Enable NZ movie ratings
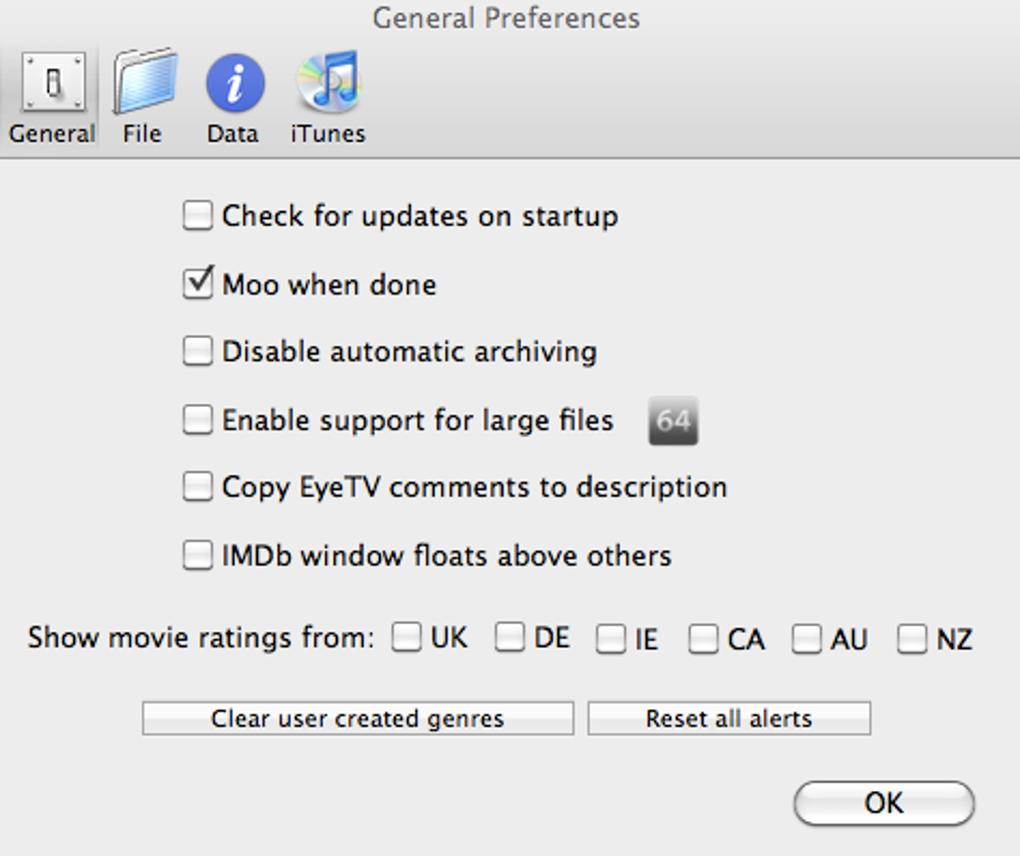This screenshot has width=1020, height=856. click(x=912, y=639)
